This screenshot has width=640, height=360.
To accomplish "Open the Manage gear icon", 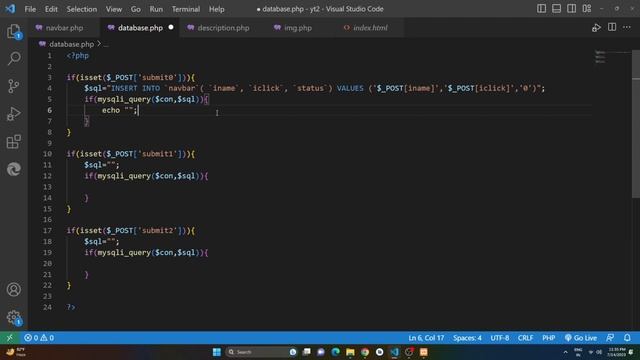I will 13,317.
